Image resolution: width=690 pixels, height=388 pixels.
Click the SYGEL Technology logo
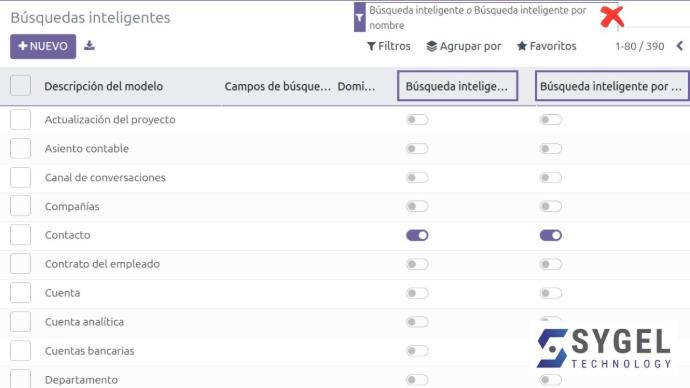[x=604, y=348]
